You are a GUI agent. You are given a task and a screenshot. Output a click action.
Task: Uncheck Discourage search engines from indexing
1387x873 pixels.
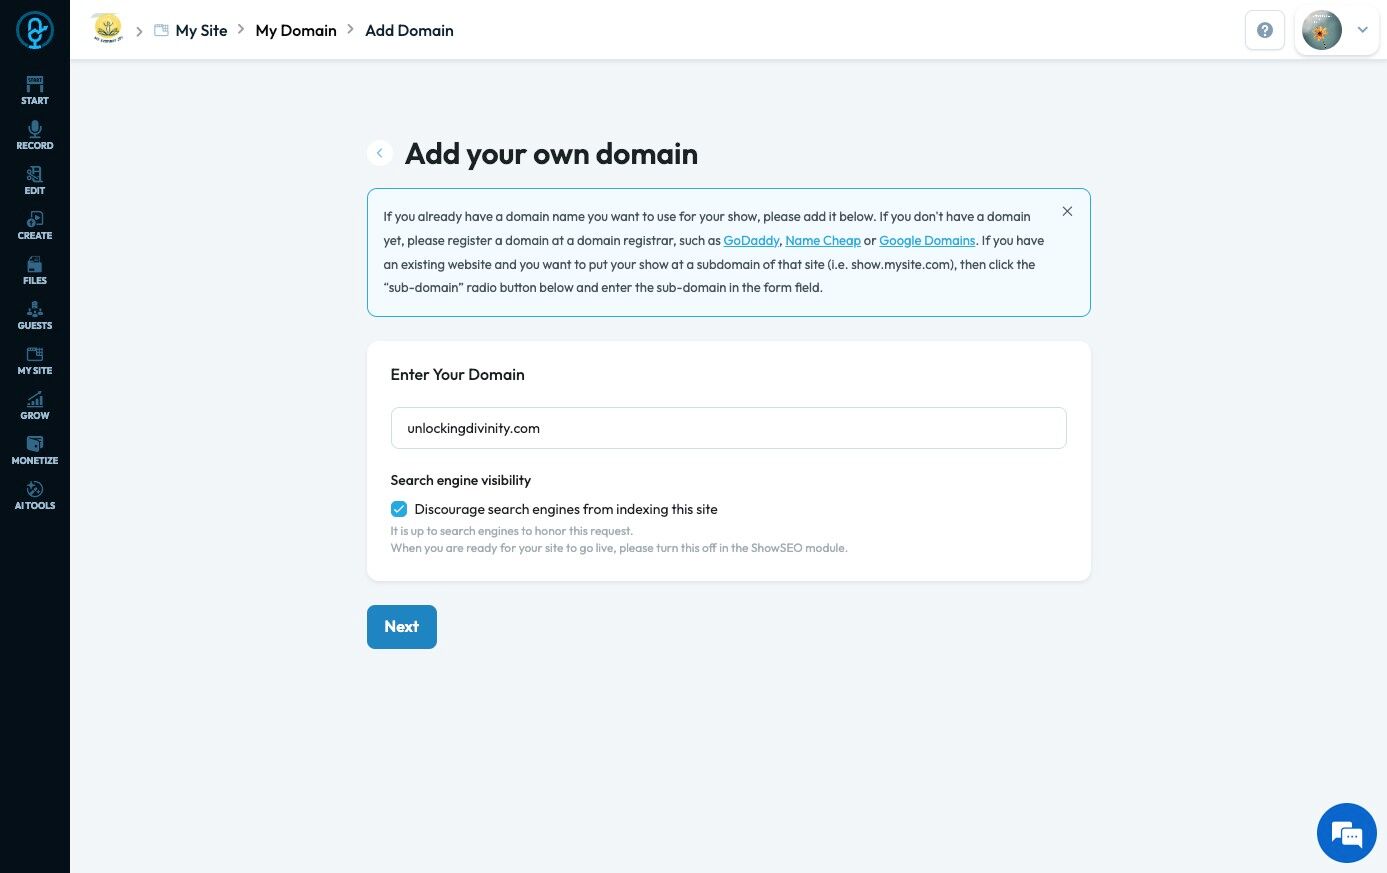click(399, 509)
